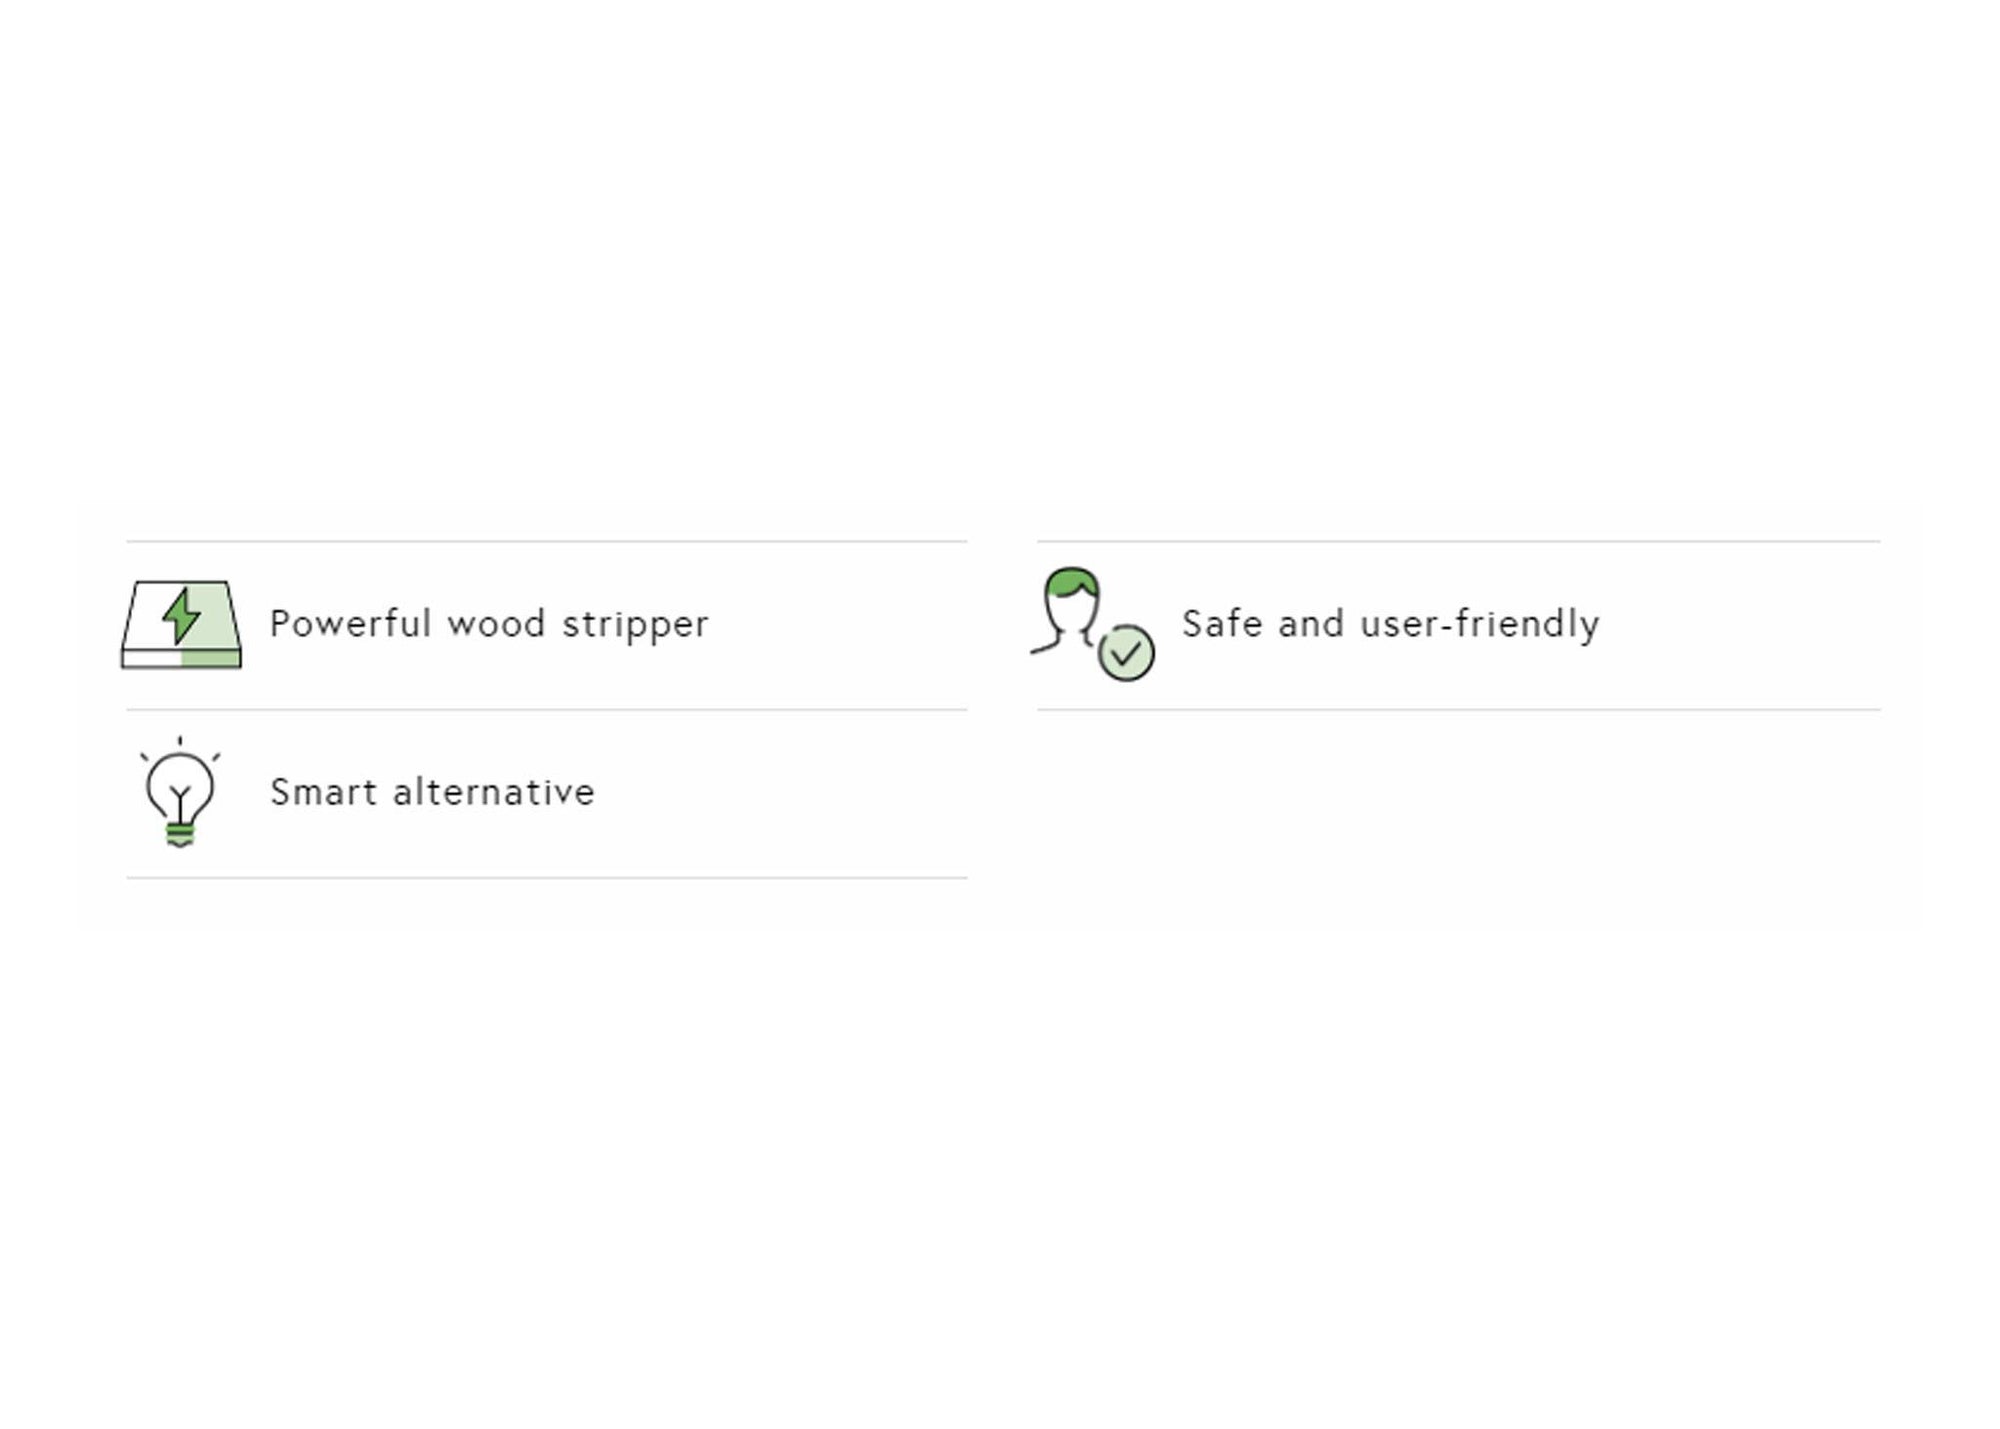Click the word "stripper"
This screenshot has height=1429, width=2000.
(635, 626)
